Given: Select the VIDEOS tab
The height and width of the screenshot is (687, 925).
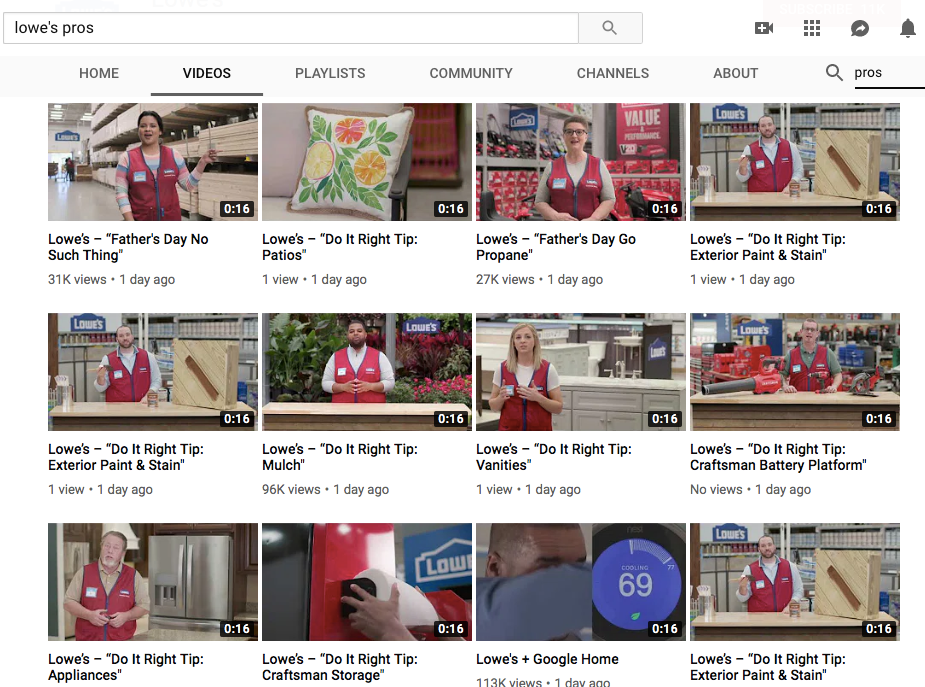Looking at the screenshot, I should (x=206, y=73).
